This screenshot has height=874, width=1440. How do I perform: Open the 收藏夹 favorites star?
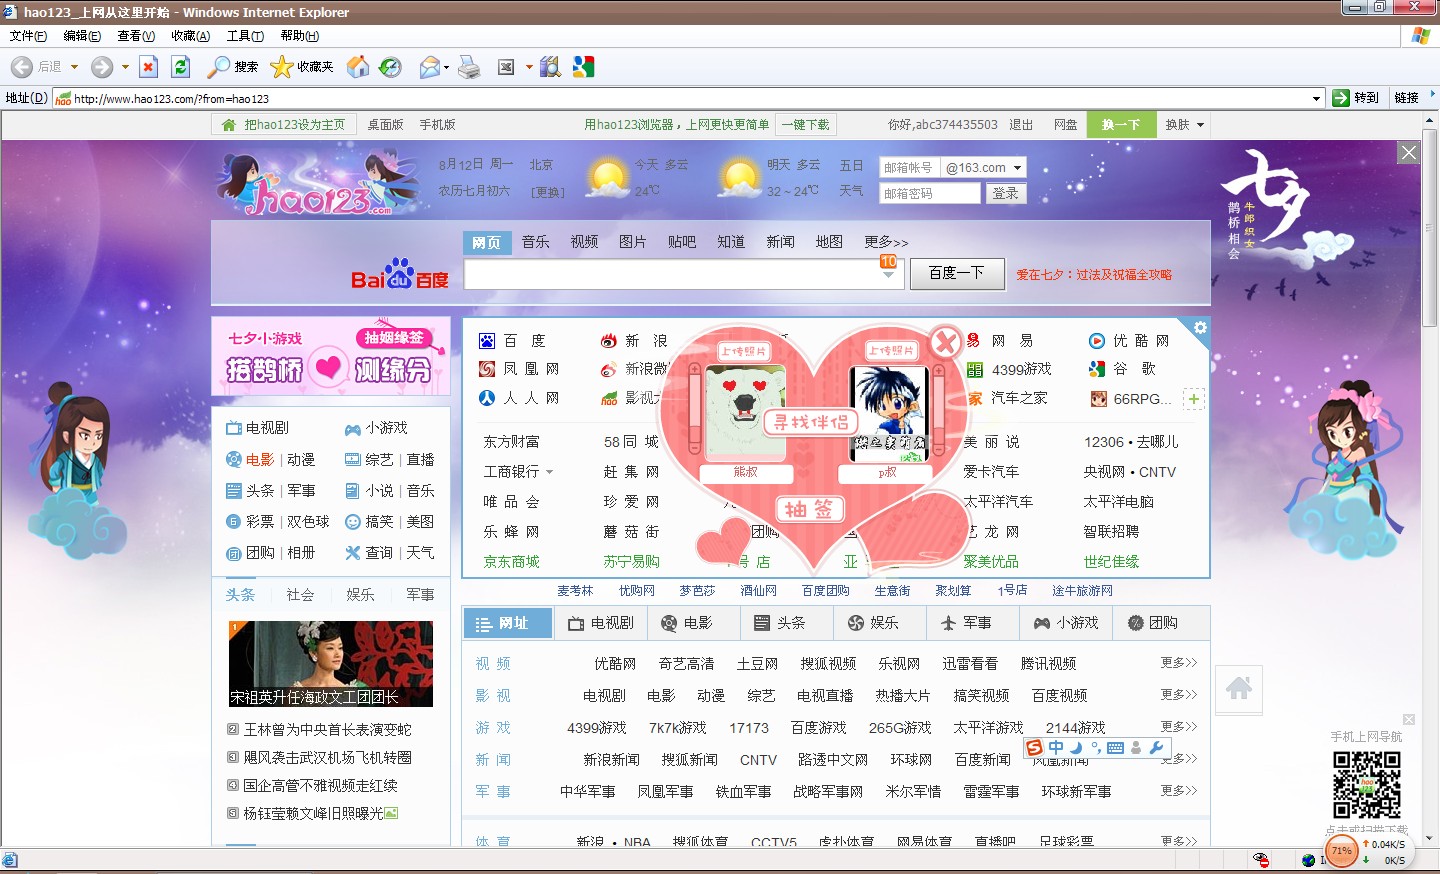pyautogui.click(x=301, y=67)
